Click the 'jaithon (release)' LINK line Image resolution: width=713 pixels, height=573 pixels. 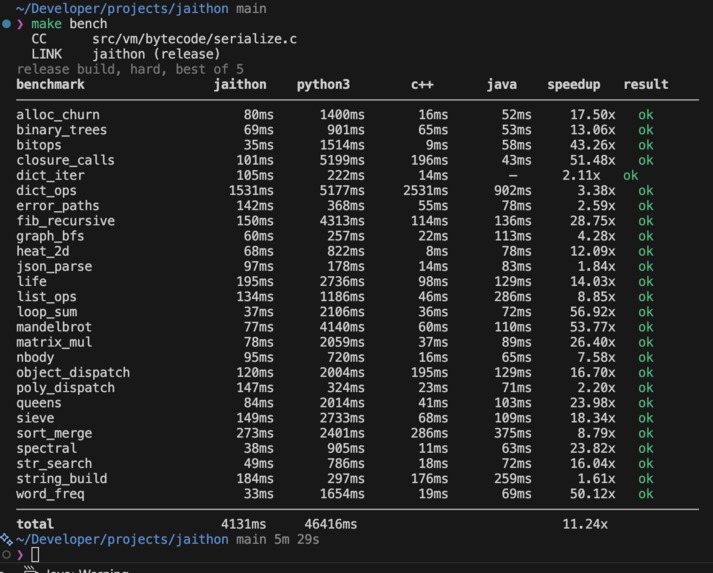[x=156, y=54]
